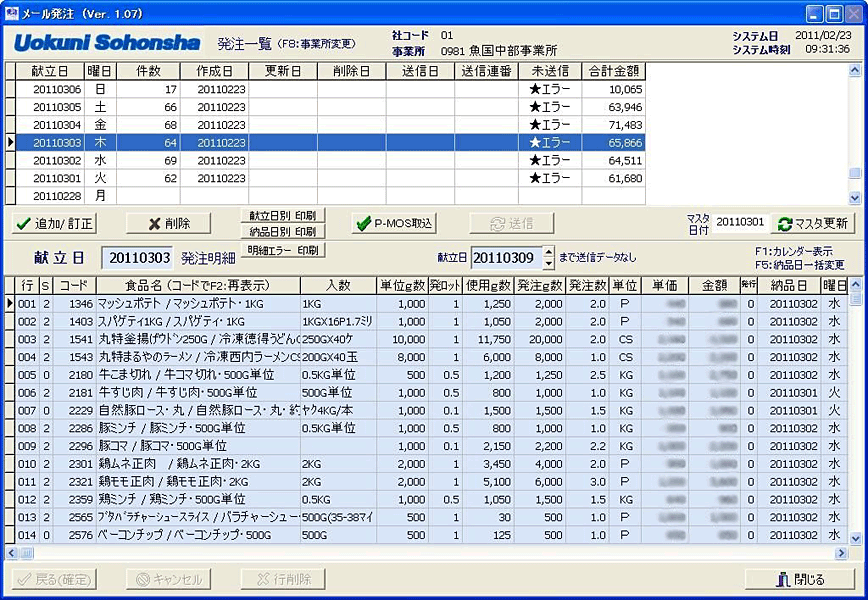Click 明細エラー 印刷 print button
The width and height of the screenshot is (868, 600).
coord(284,249)
